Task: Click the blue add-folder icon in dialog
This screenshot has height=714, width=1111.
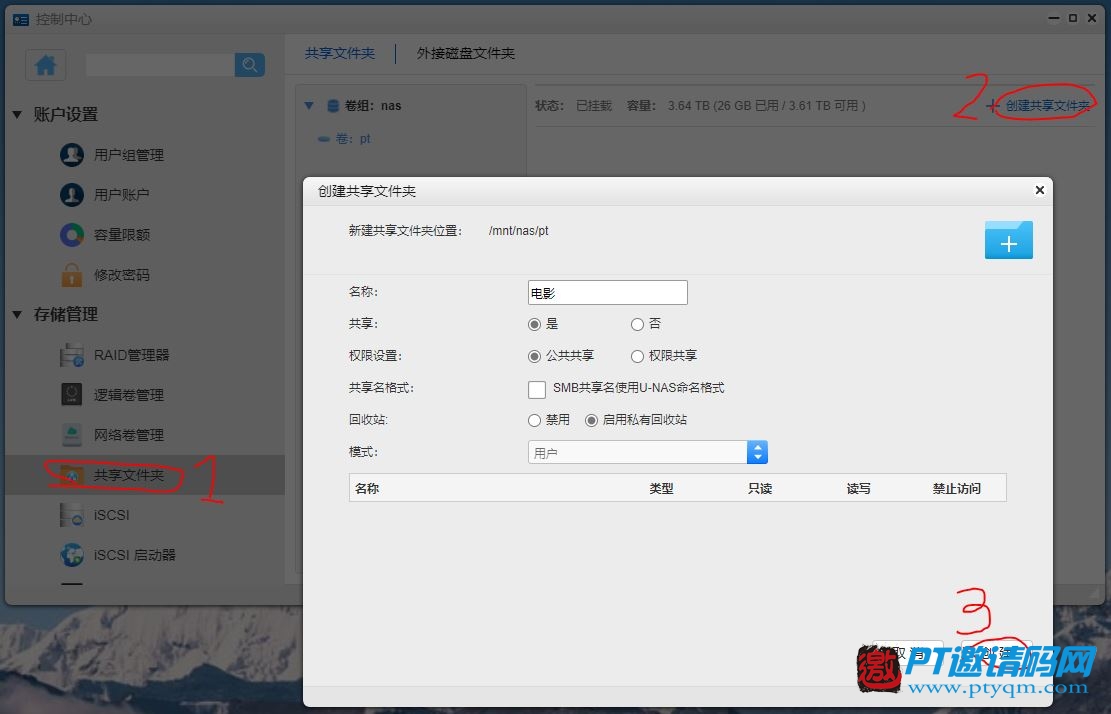Action: (1008, 239)
